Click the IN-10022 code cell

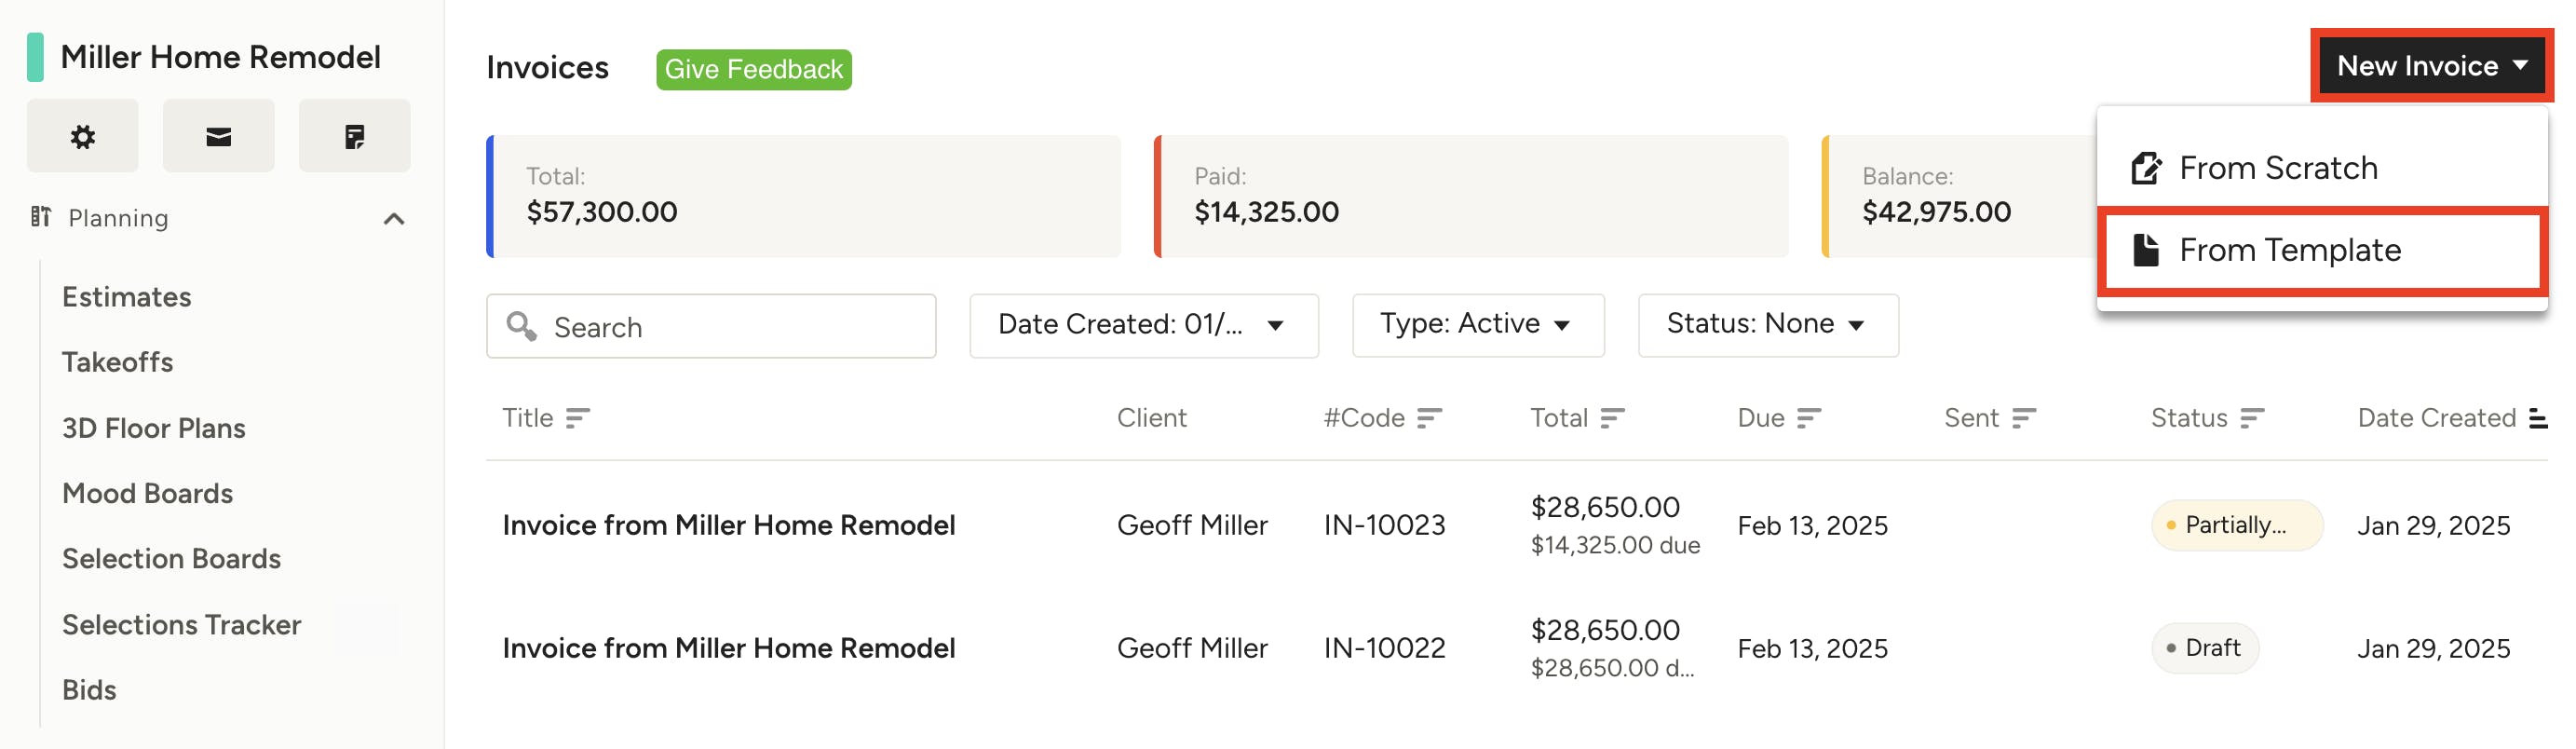pos(1384,648)
